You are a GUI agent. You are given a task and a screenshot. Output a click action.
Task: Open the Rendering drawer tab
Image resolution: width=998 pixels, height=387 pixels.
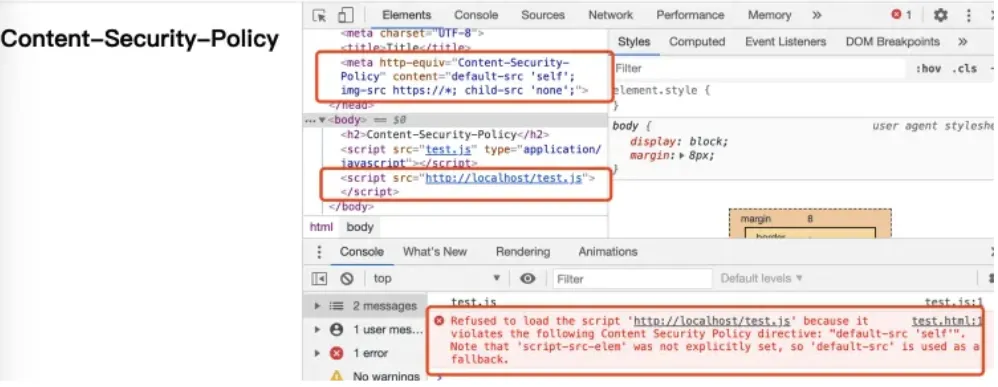coord(523,252)
